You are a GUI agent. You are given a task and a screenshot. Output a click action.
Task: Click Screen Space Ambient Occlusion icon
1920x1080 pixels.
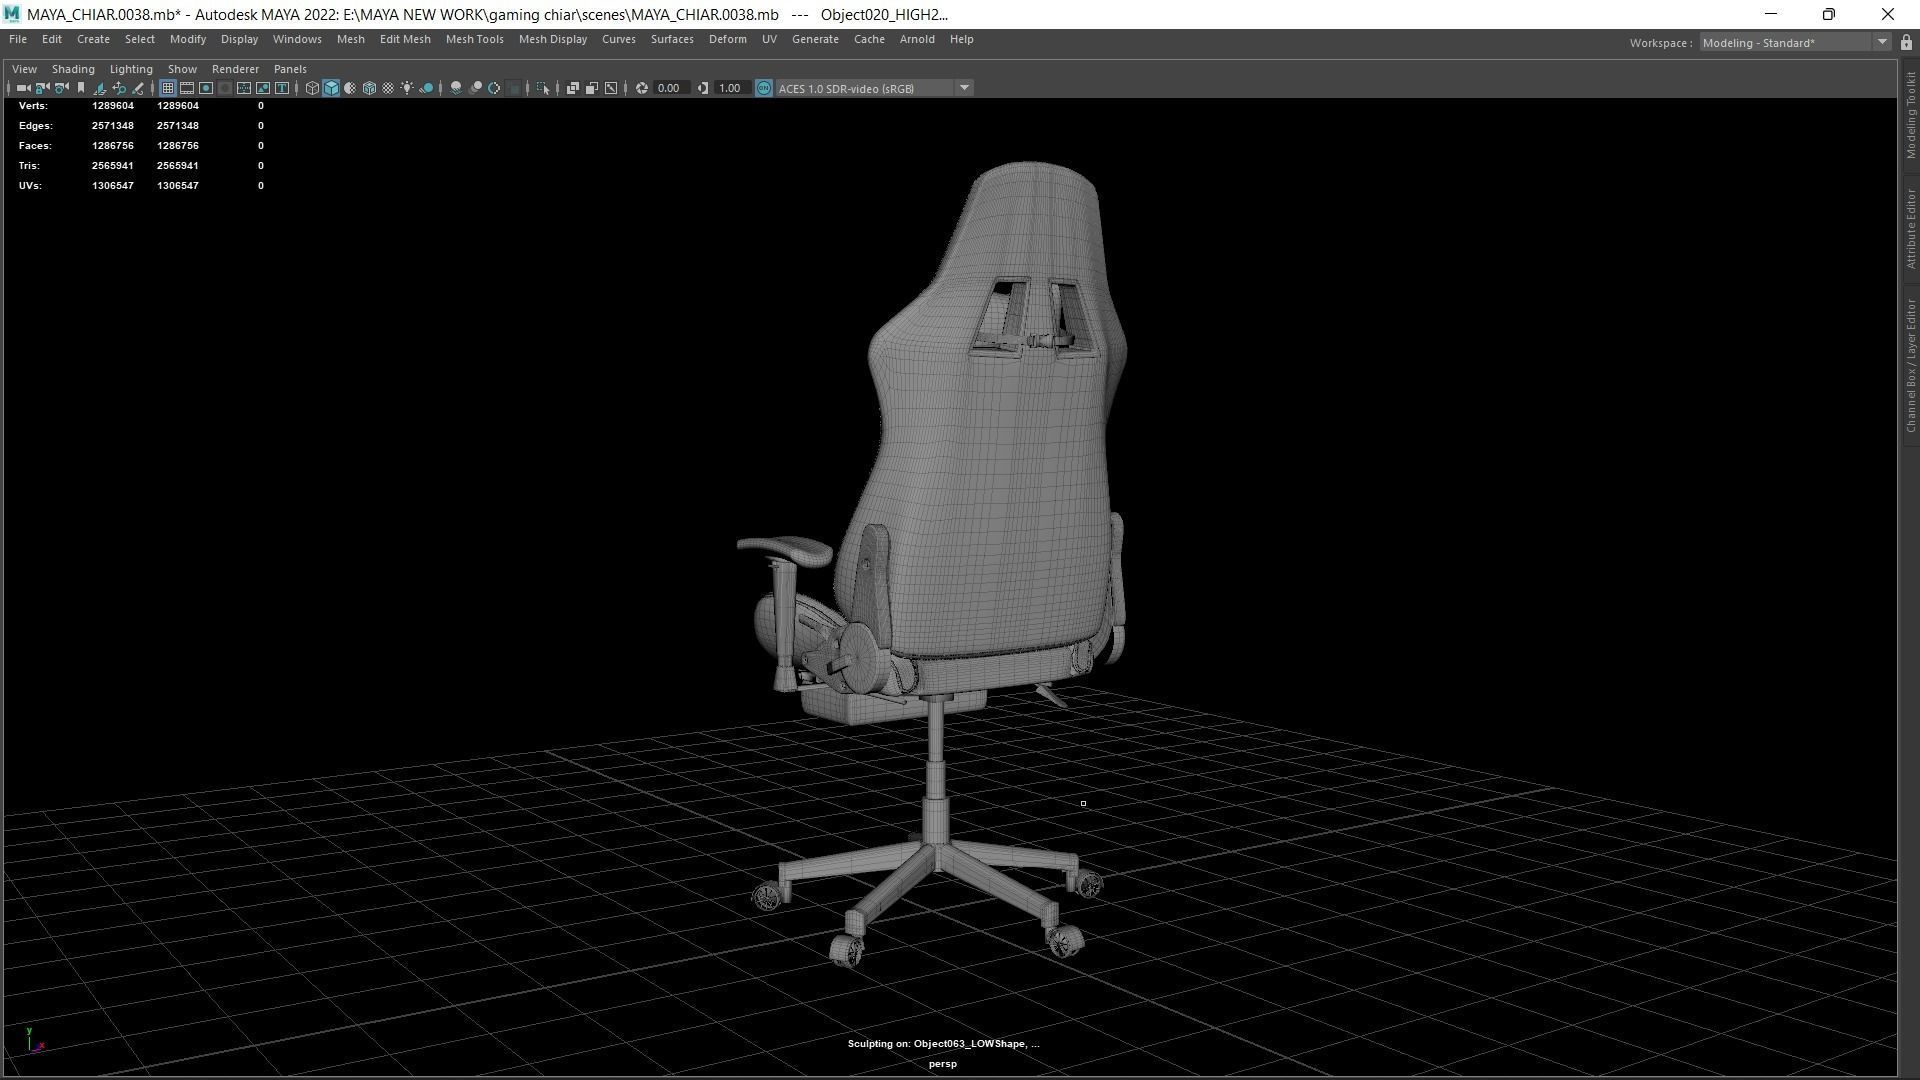pyautogui.click(x=456, y=88)
